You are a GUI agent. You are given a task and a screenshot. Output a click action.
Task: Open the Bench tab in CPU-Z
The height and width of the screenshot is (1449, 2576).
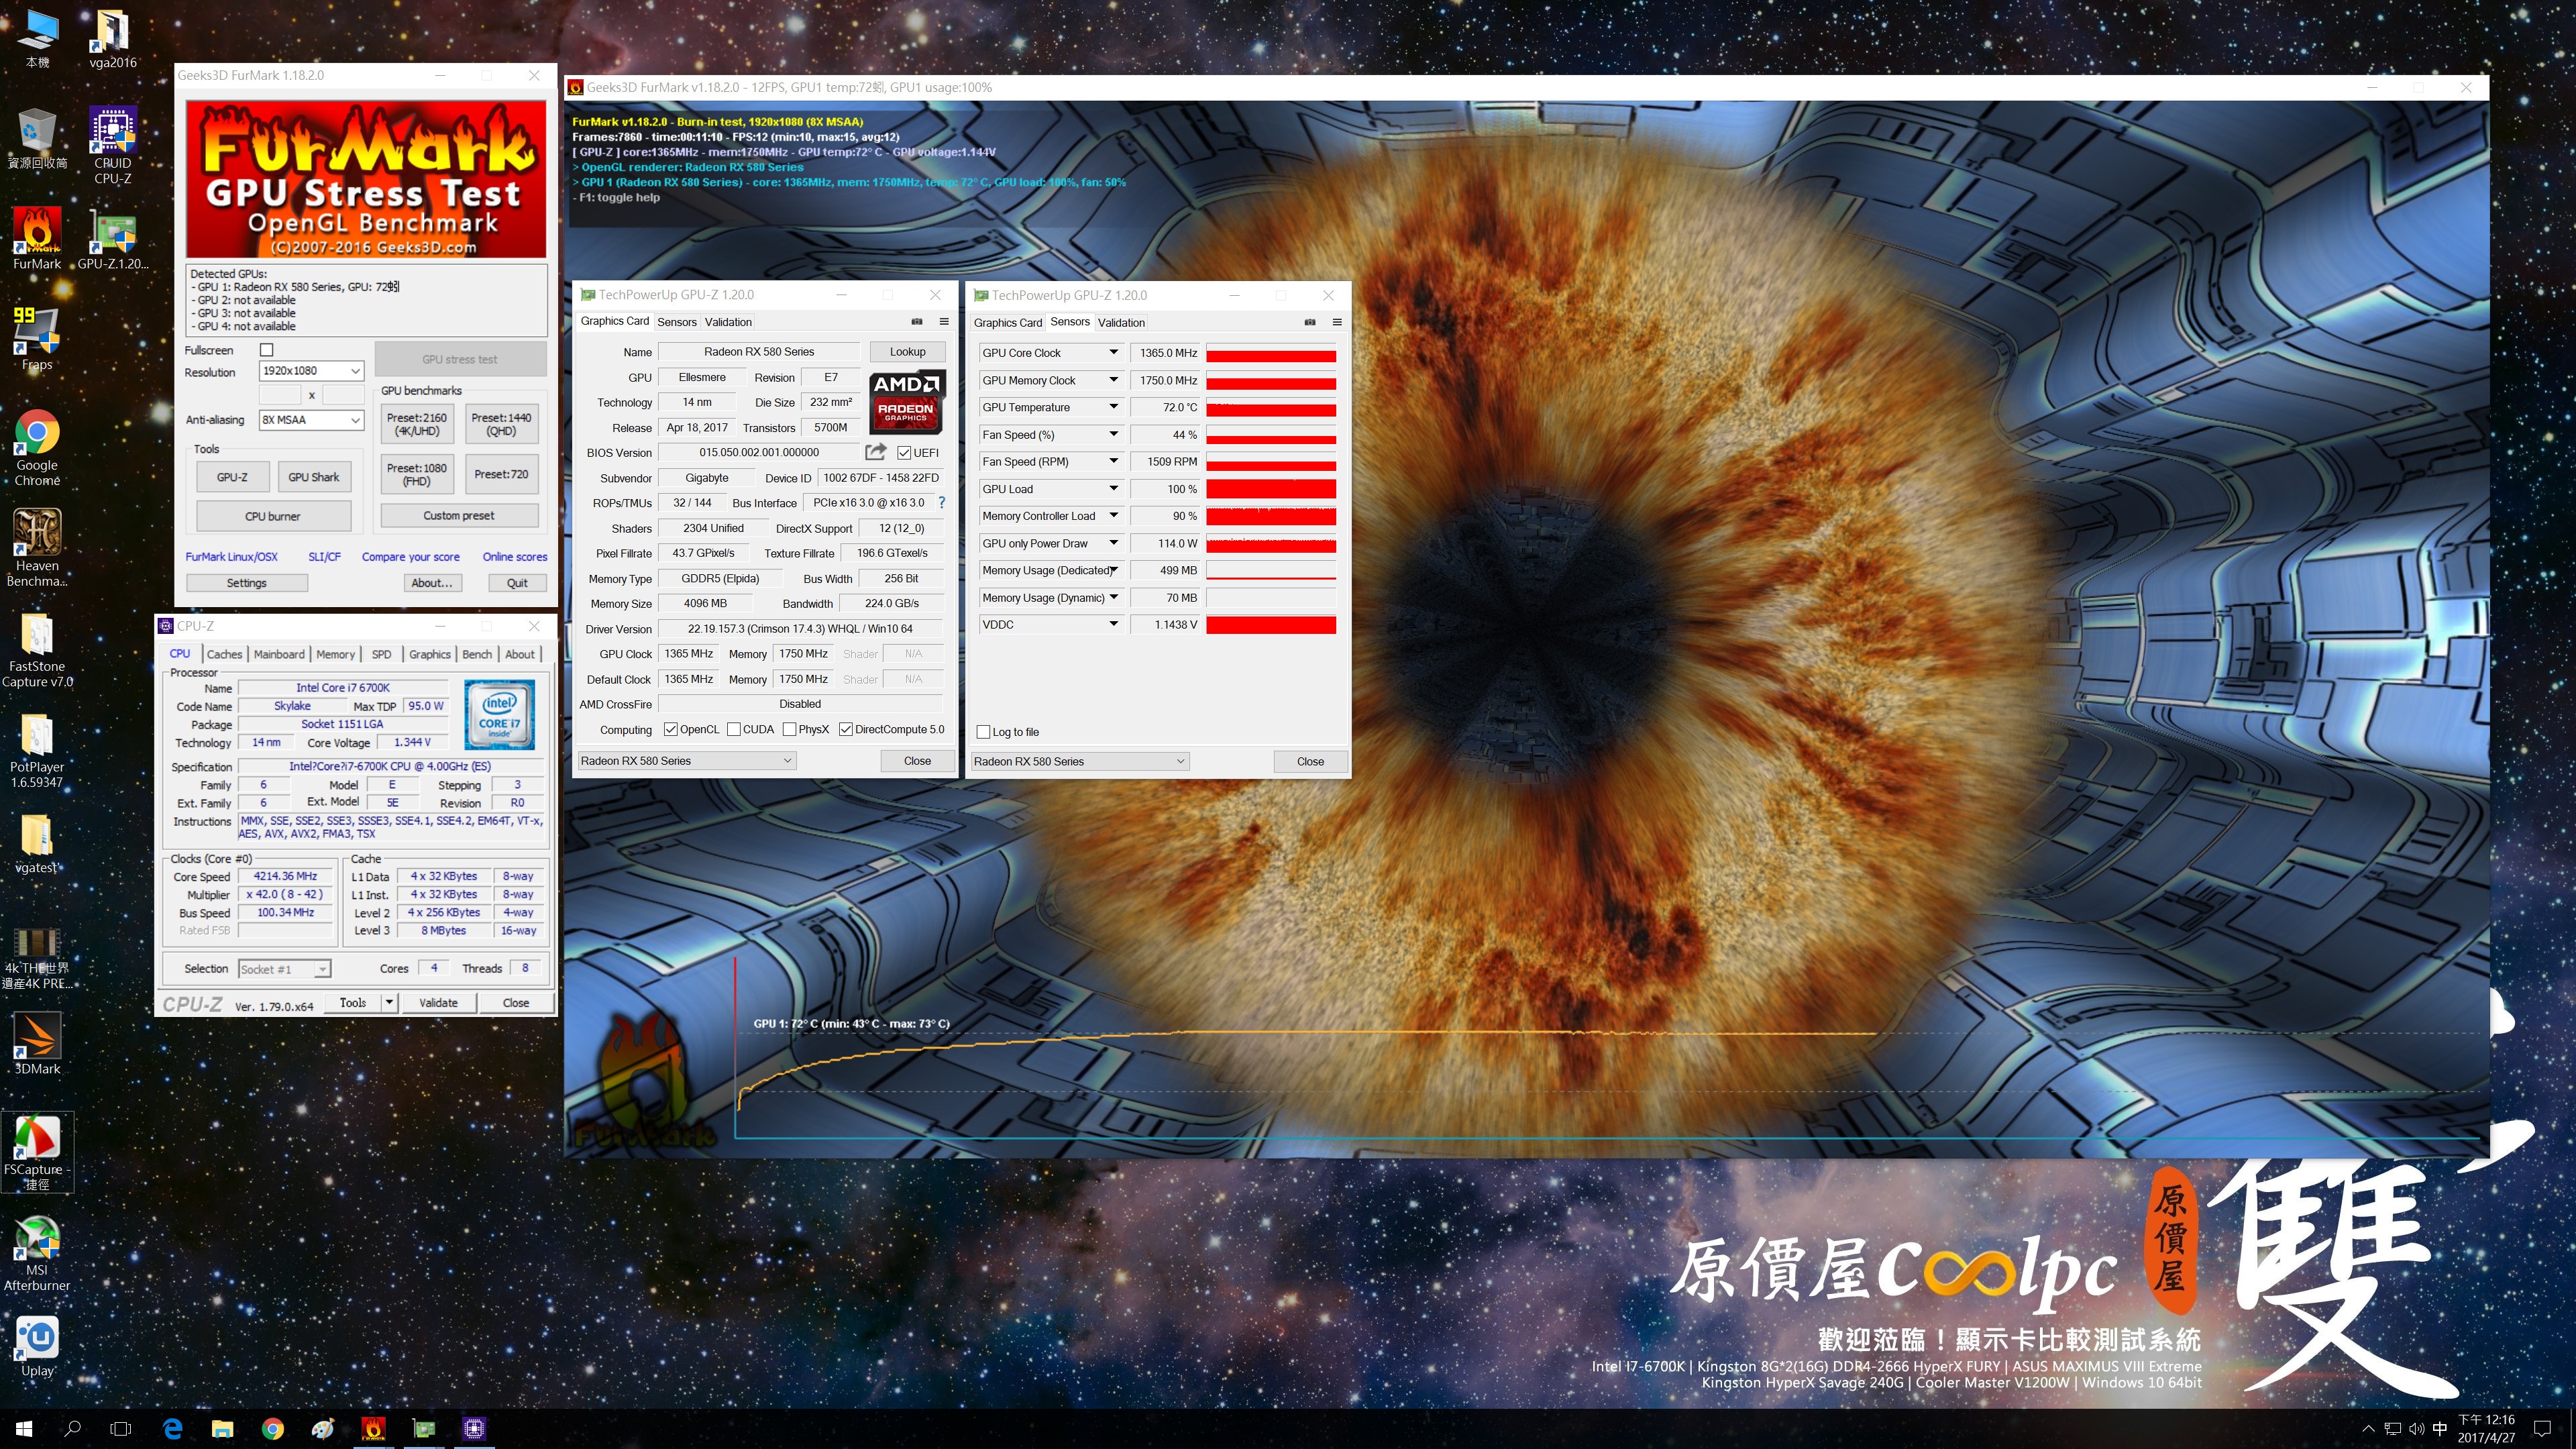tap(477, 654)
